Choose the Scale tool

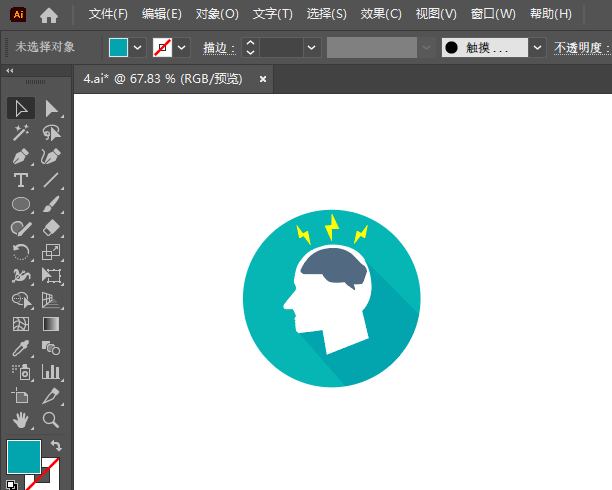[51, 252]
